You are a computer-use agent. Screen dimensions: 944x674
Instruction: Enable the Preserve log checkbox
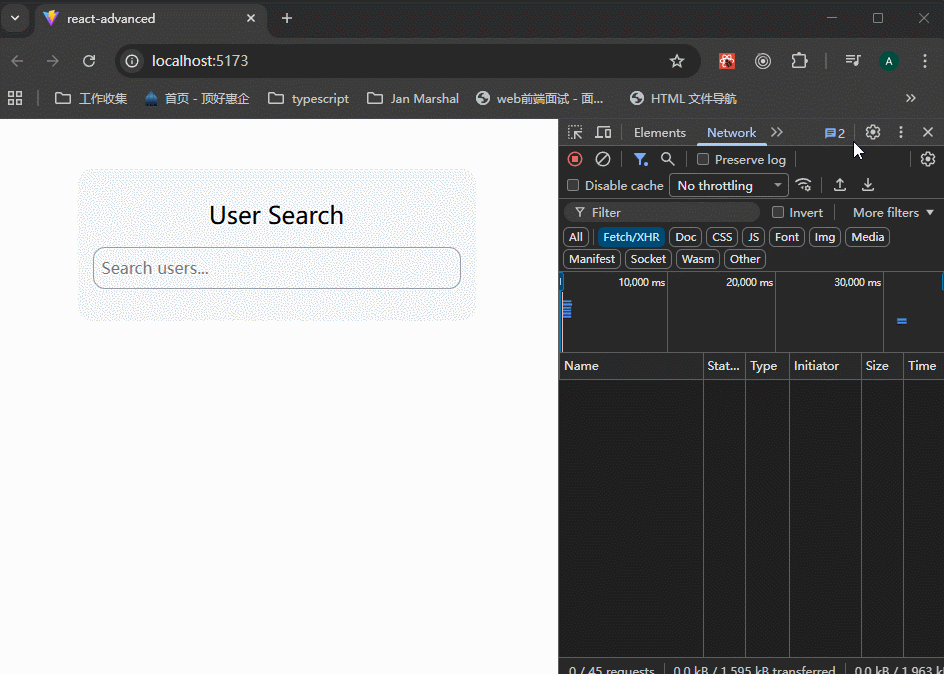pyautogui.click(x=703, y=159)
